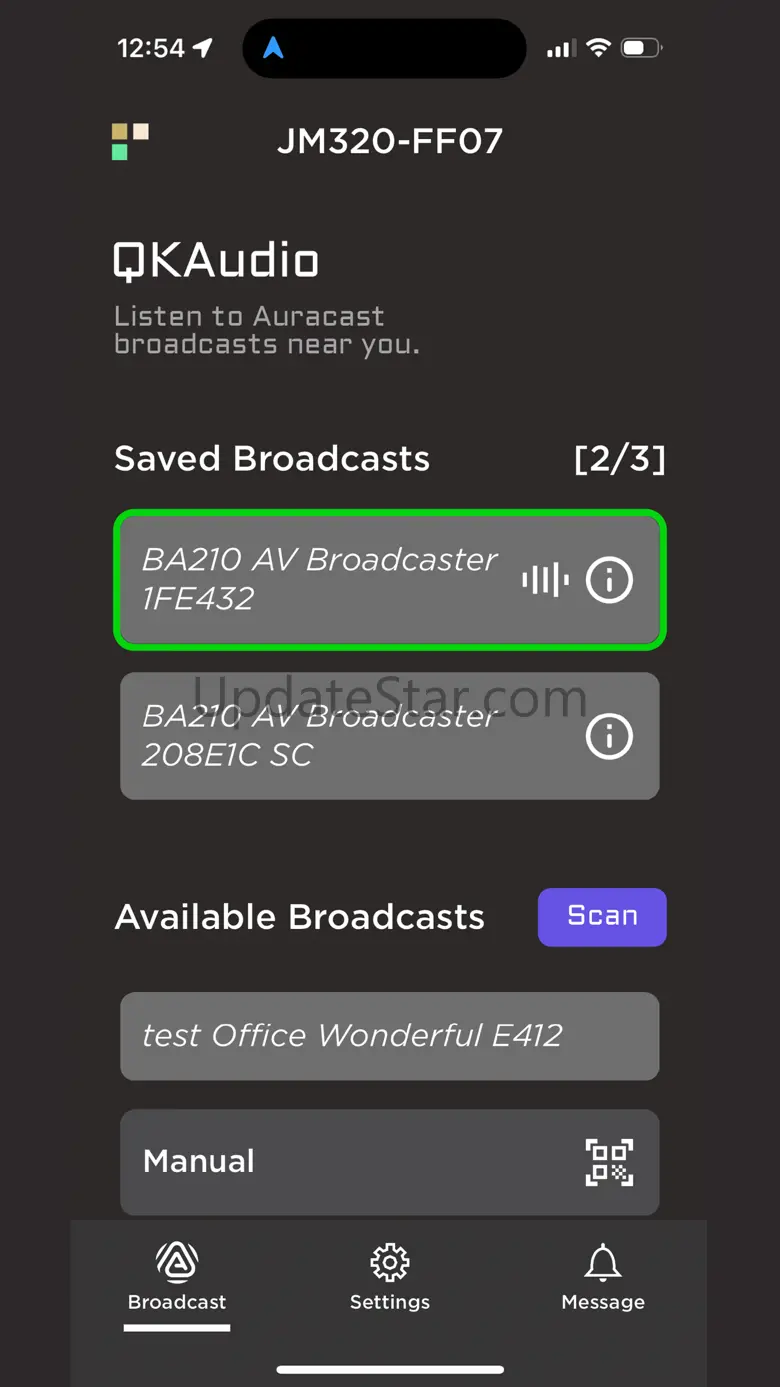Join the test Office Wonderful E412 broadcast
The width and height of the screenshot is (780, 1387).
coord(389,1036)
